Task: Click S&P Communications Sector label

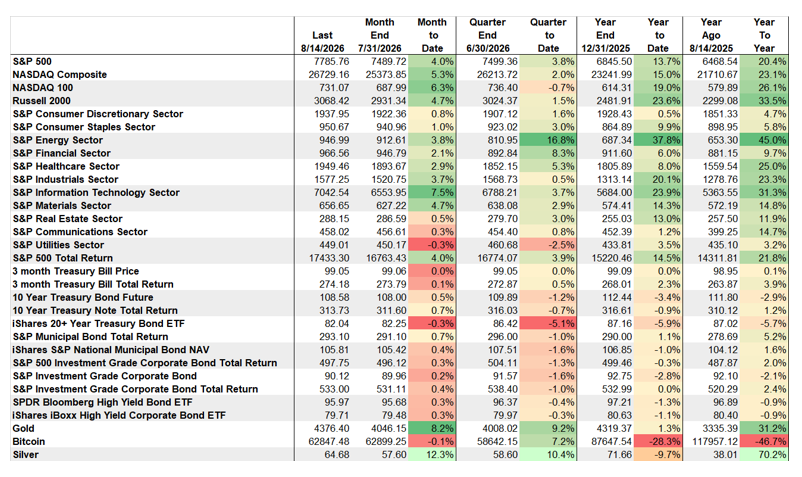Action: (80, 232)
